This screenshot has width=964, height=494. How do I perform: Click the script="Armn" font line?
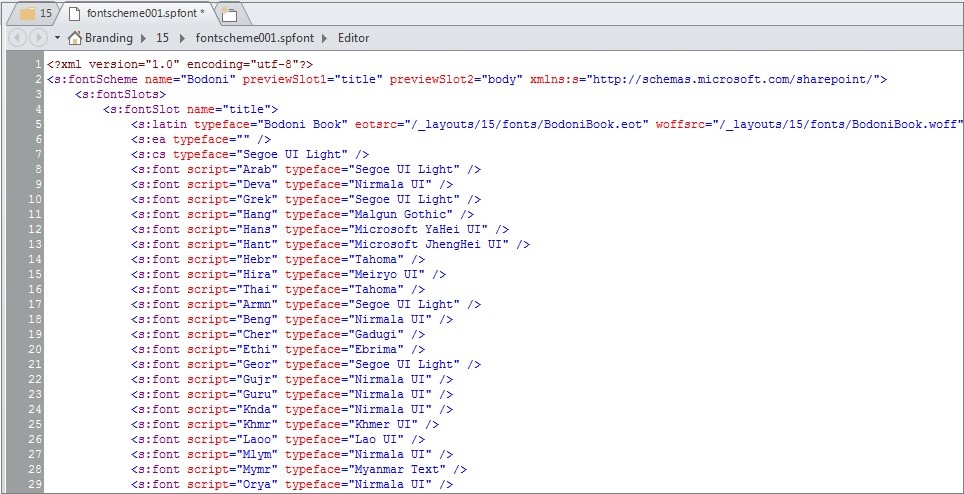[x=306, y=304]
